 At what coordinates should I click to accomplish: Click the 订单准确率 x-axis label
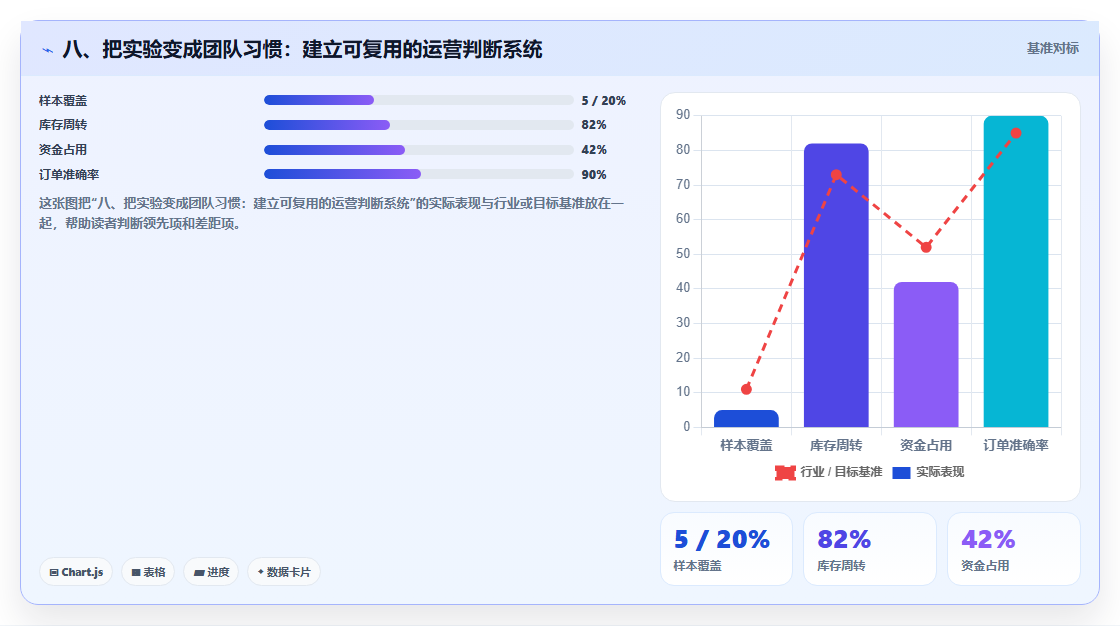1016,445
